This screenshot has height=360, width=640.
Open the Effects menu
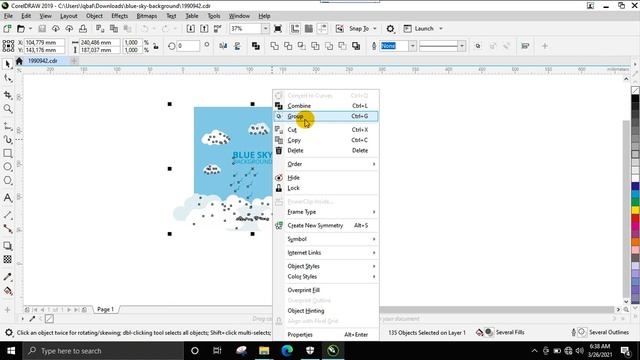[x=120, y=16]
